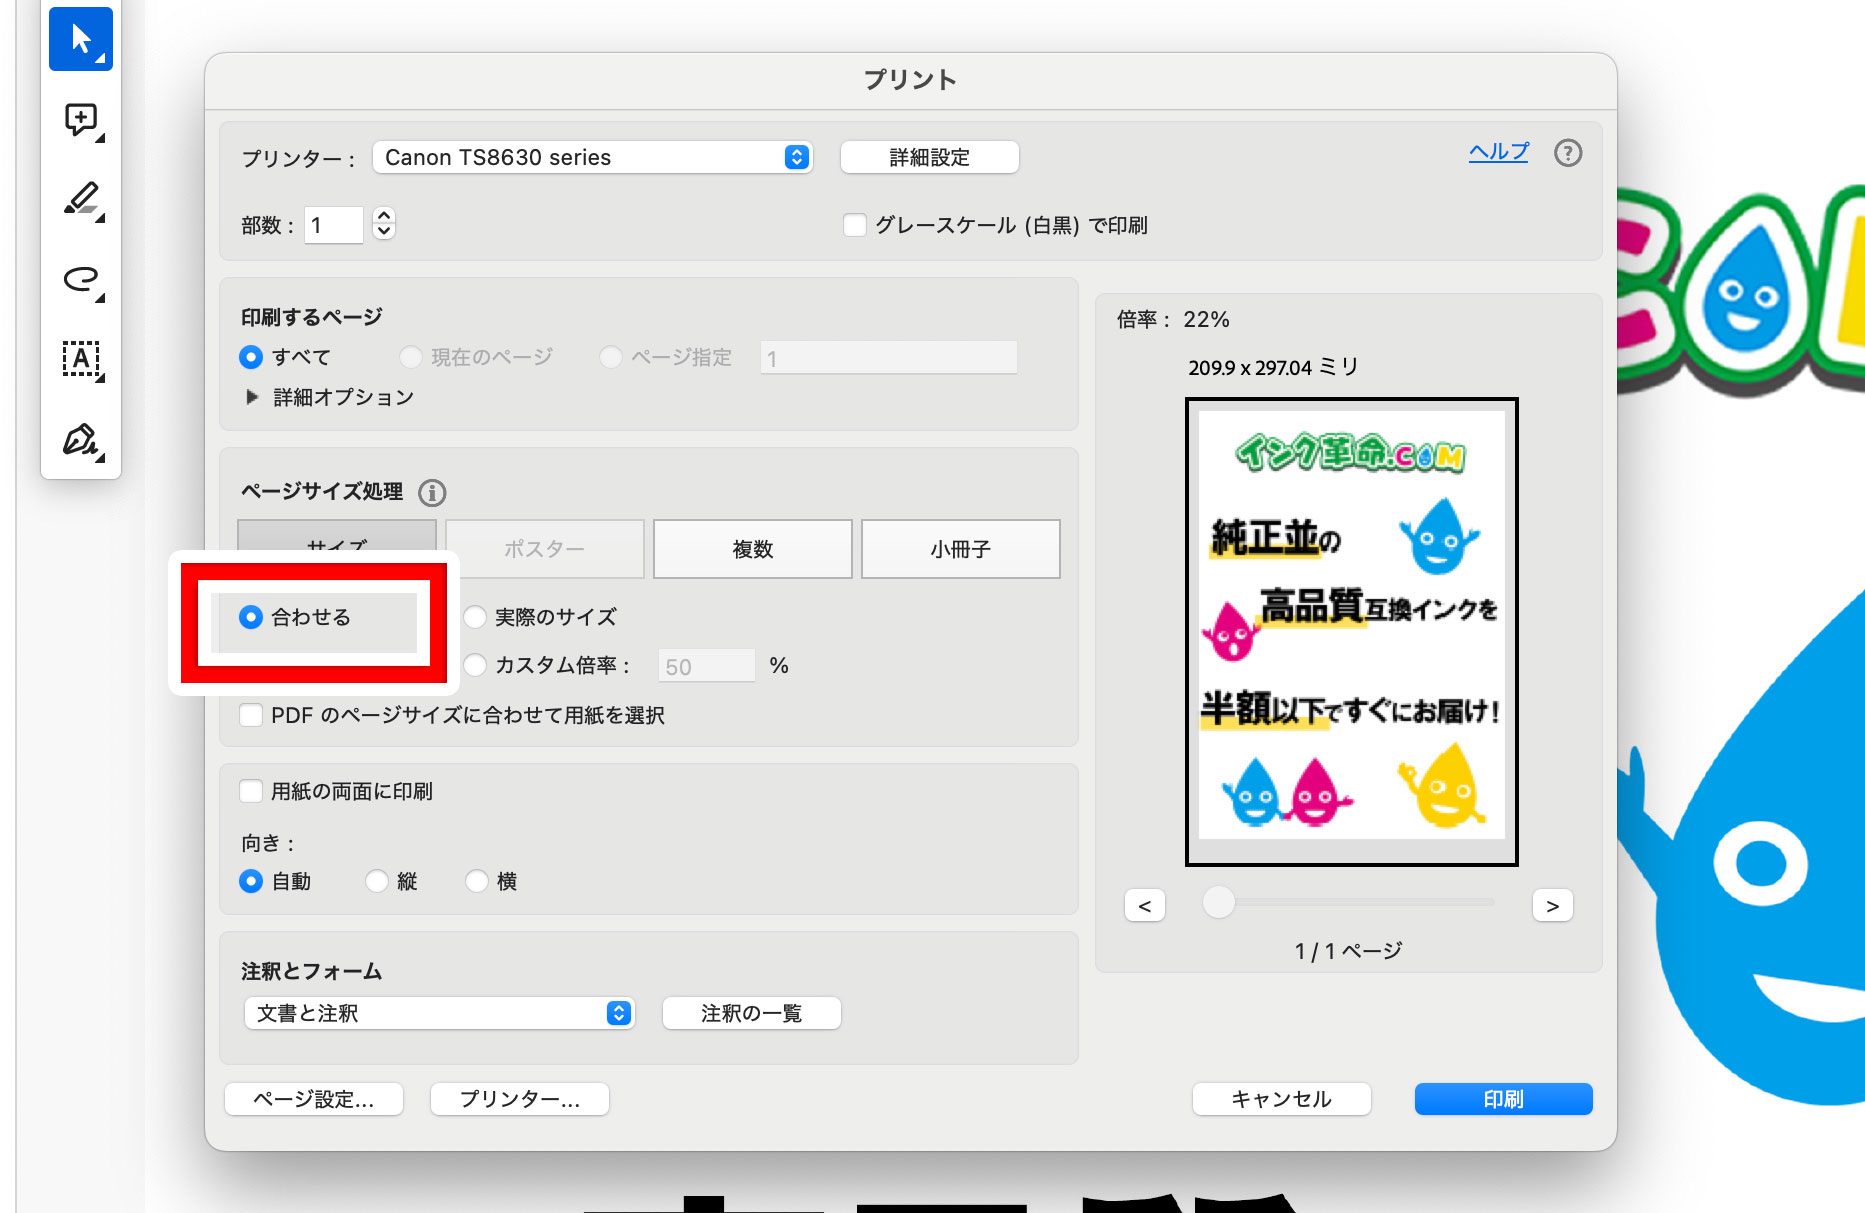Check PDF page size paper selection
Screen dimensions: 1865x1213
click(251, 715)
